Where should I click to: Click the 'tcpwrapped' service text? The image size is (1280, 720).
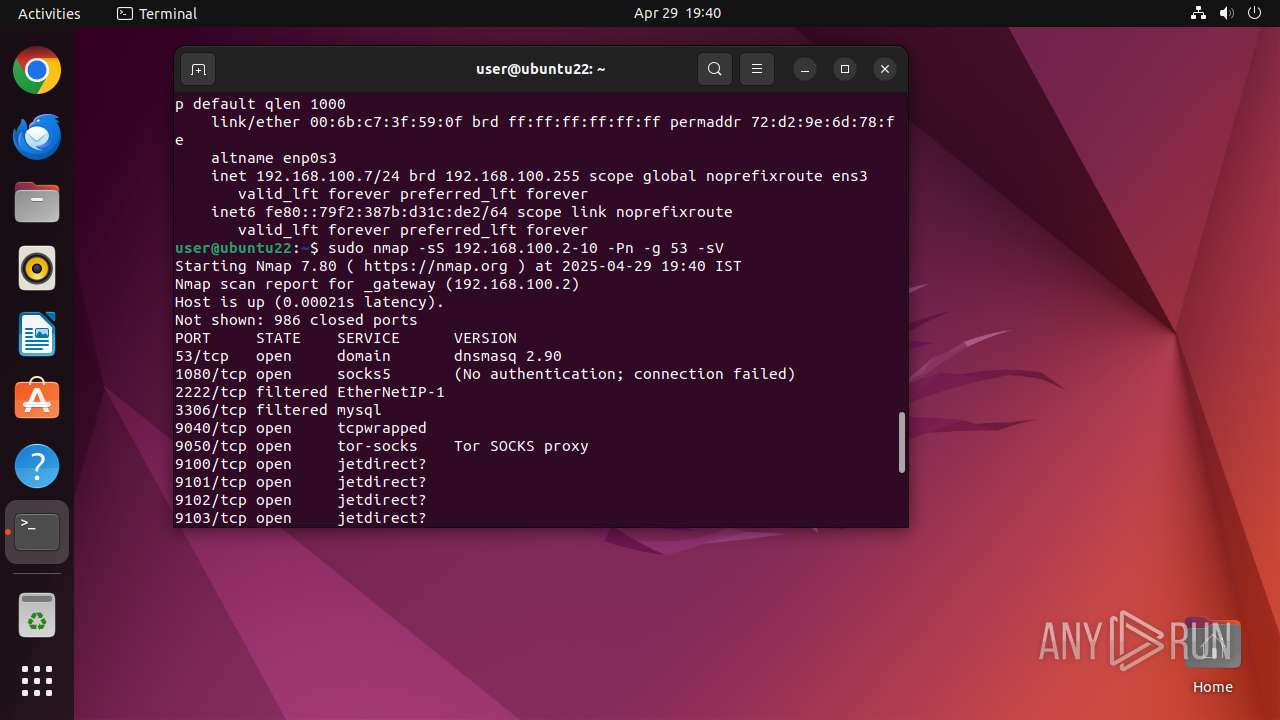[382, 428]
